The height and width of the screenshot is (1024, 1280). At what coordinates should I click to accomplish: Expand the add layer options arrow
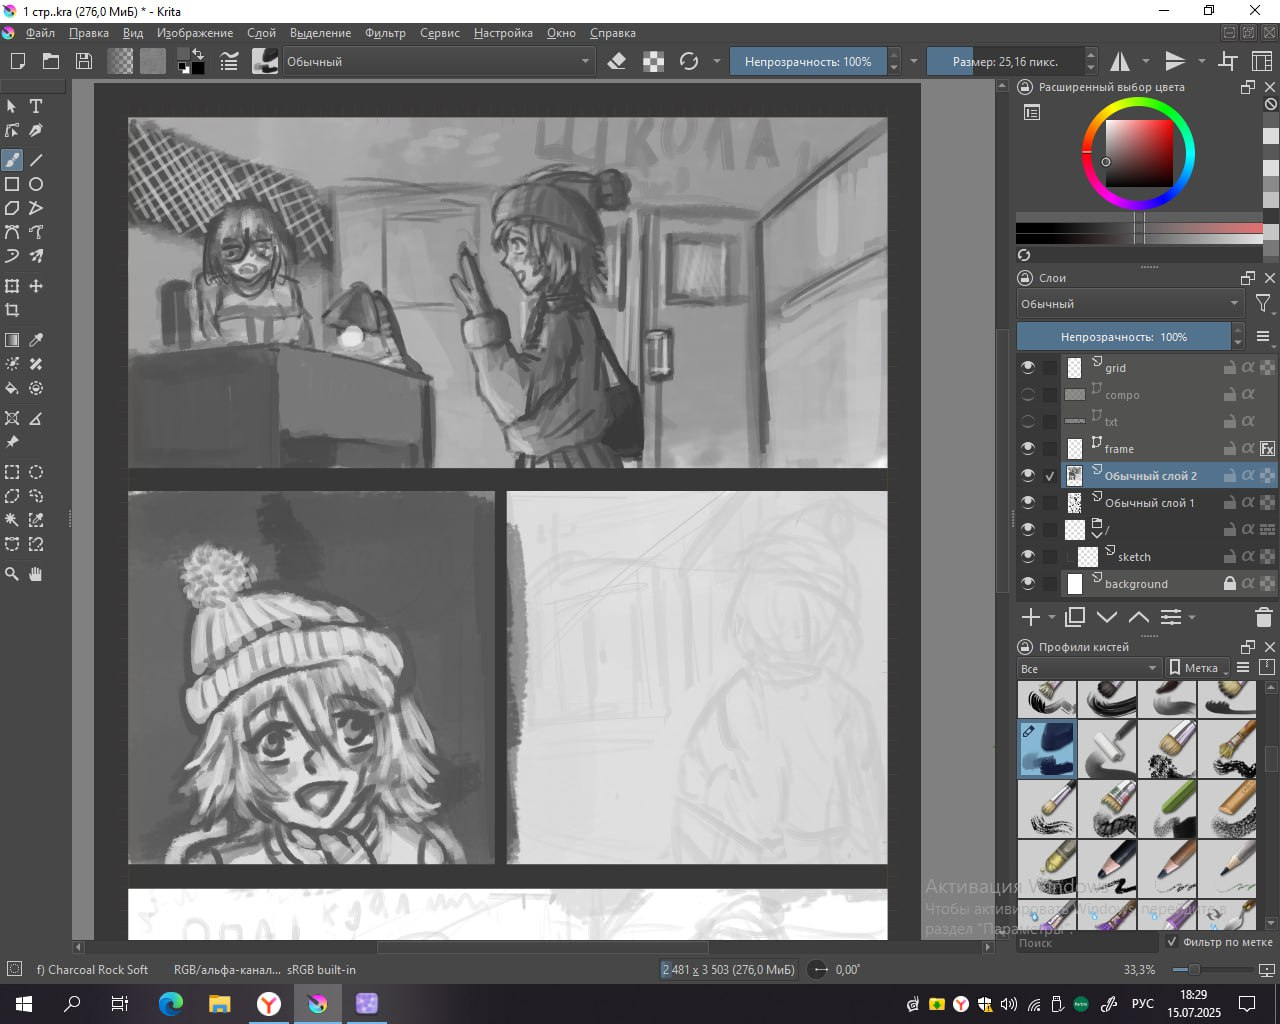coord(1051,617)
